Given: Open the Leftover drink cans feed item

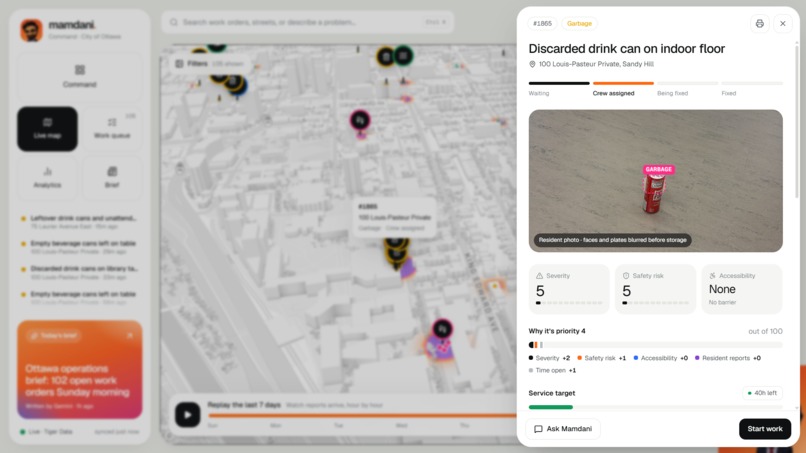Looking at the screenshot, I should coord(79,222).
